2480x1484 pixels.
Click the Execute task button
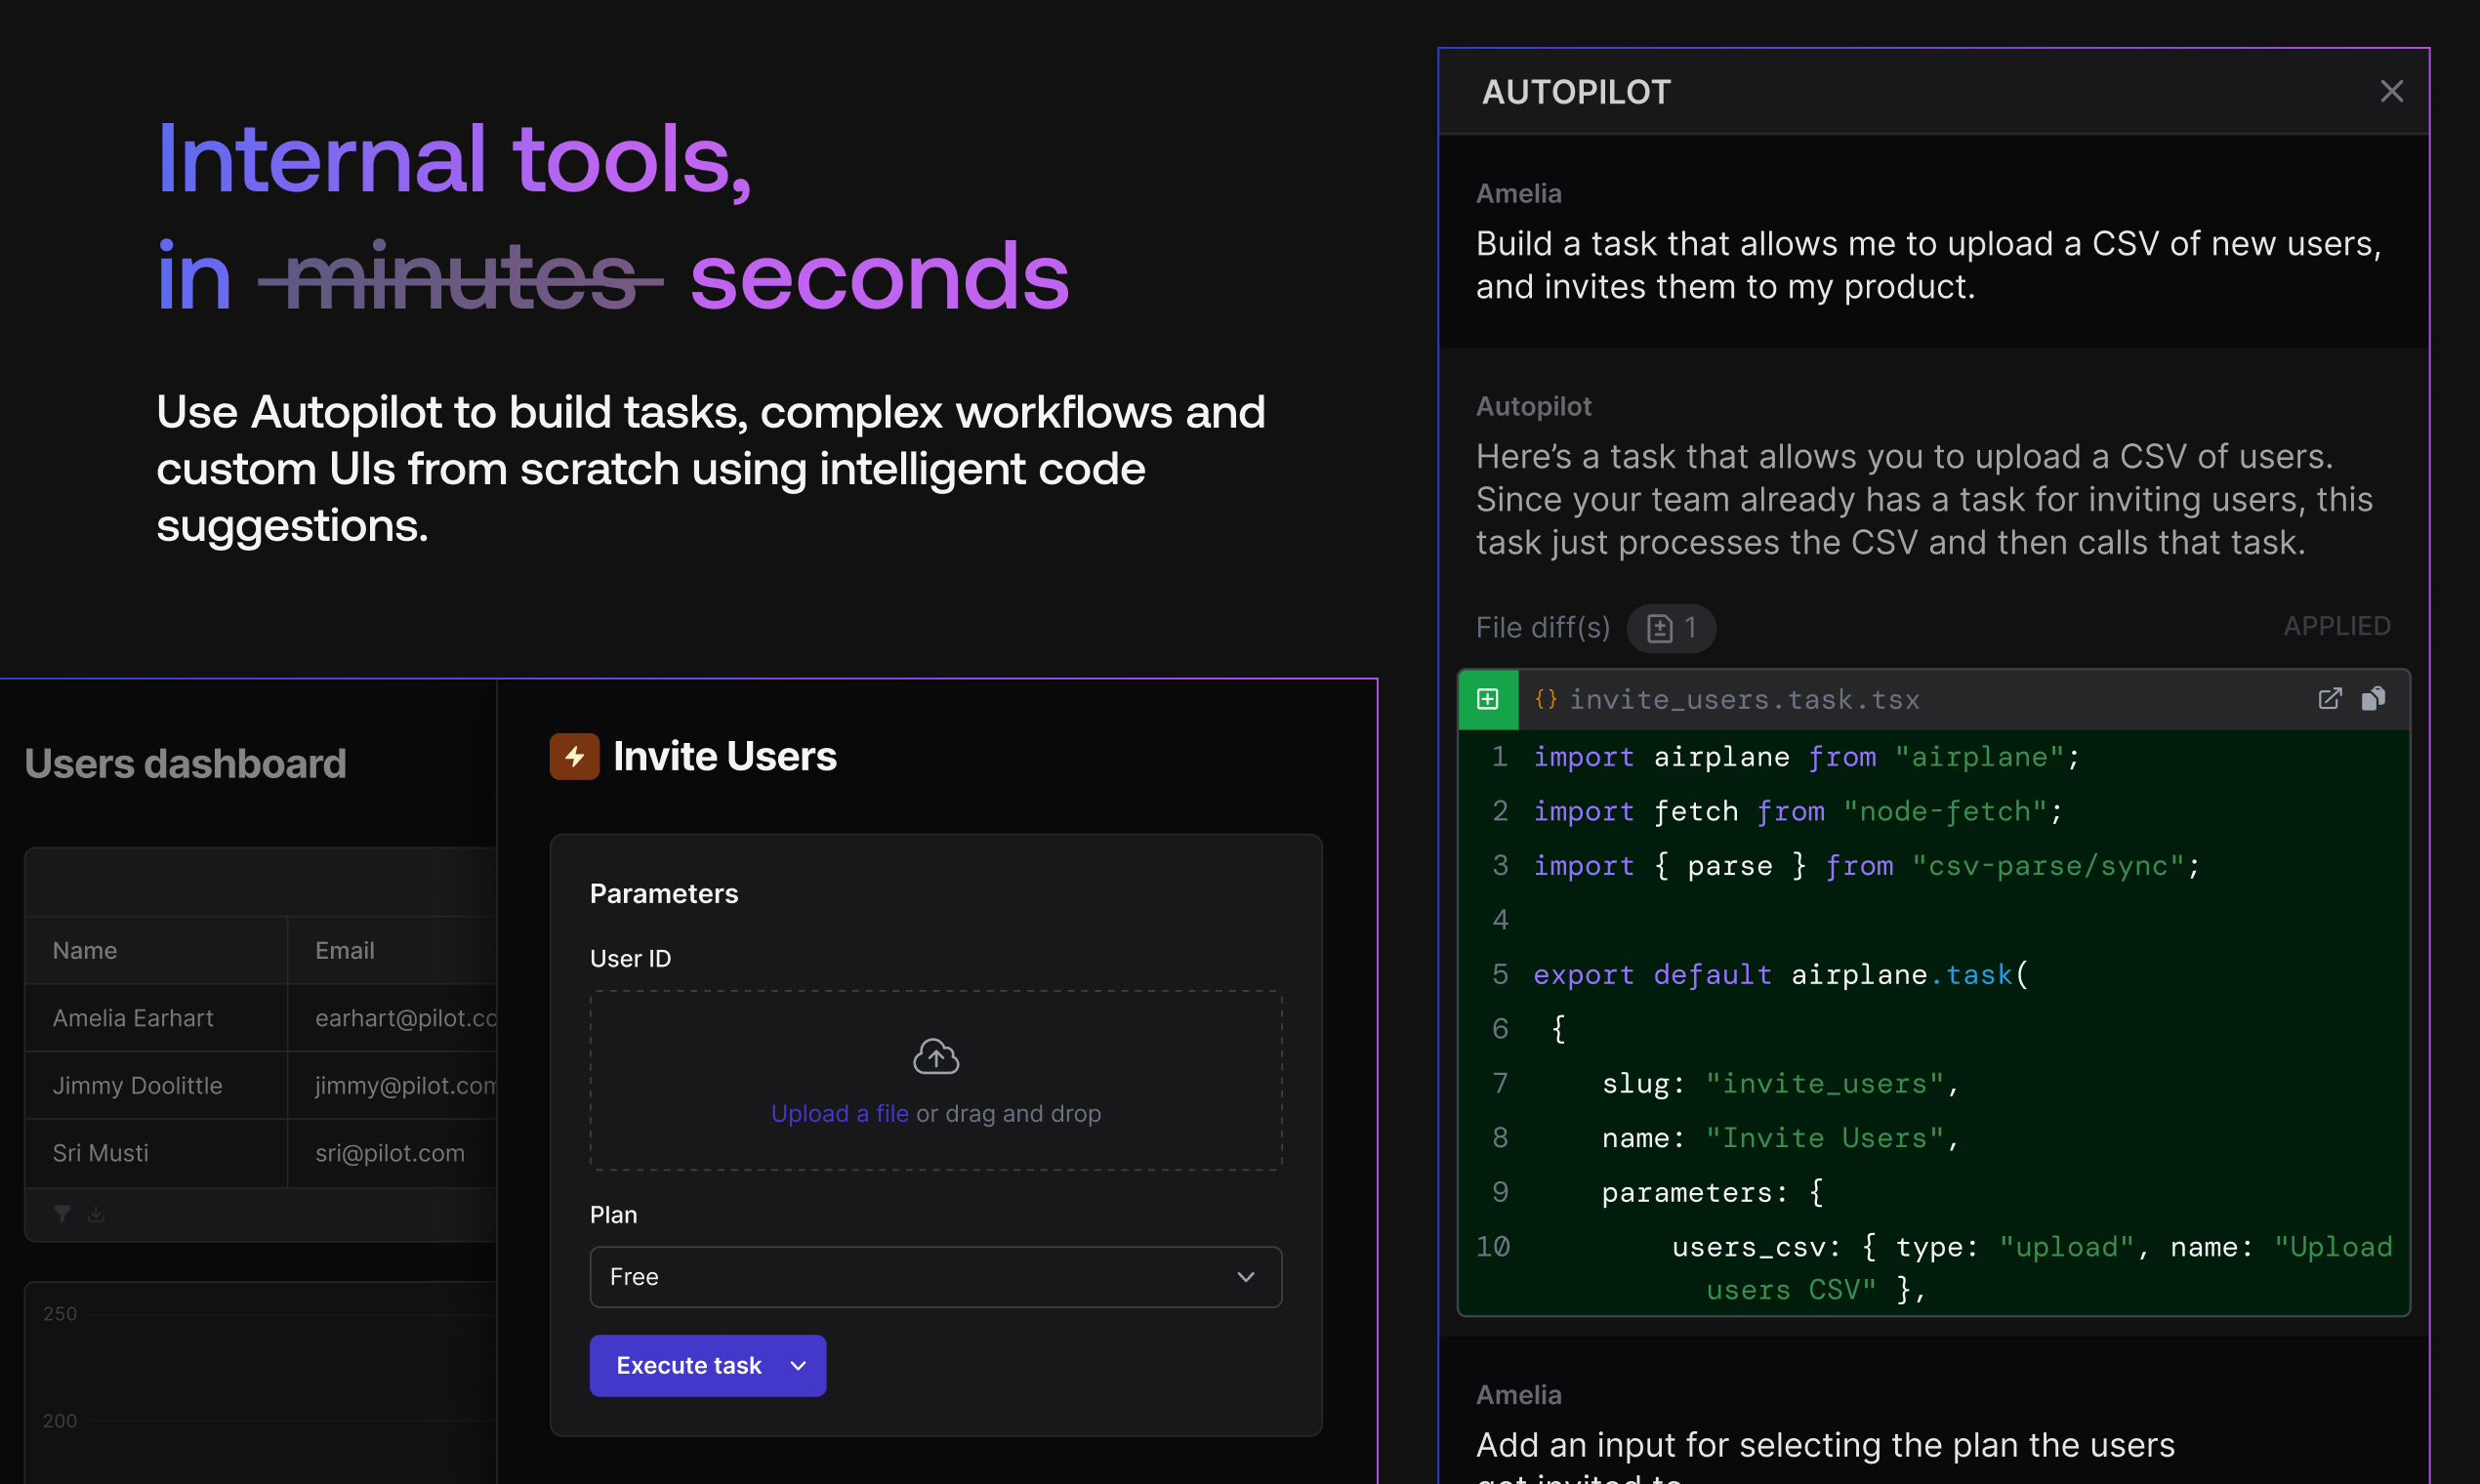coord(688,1366)
